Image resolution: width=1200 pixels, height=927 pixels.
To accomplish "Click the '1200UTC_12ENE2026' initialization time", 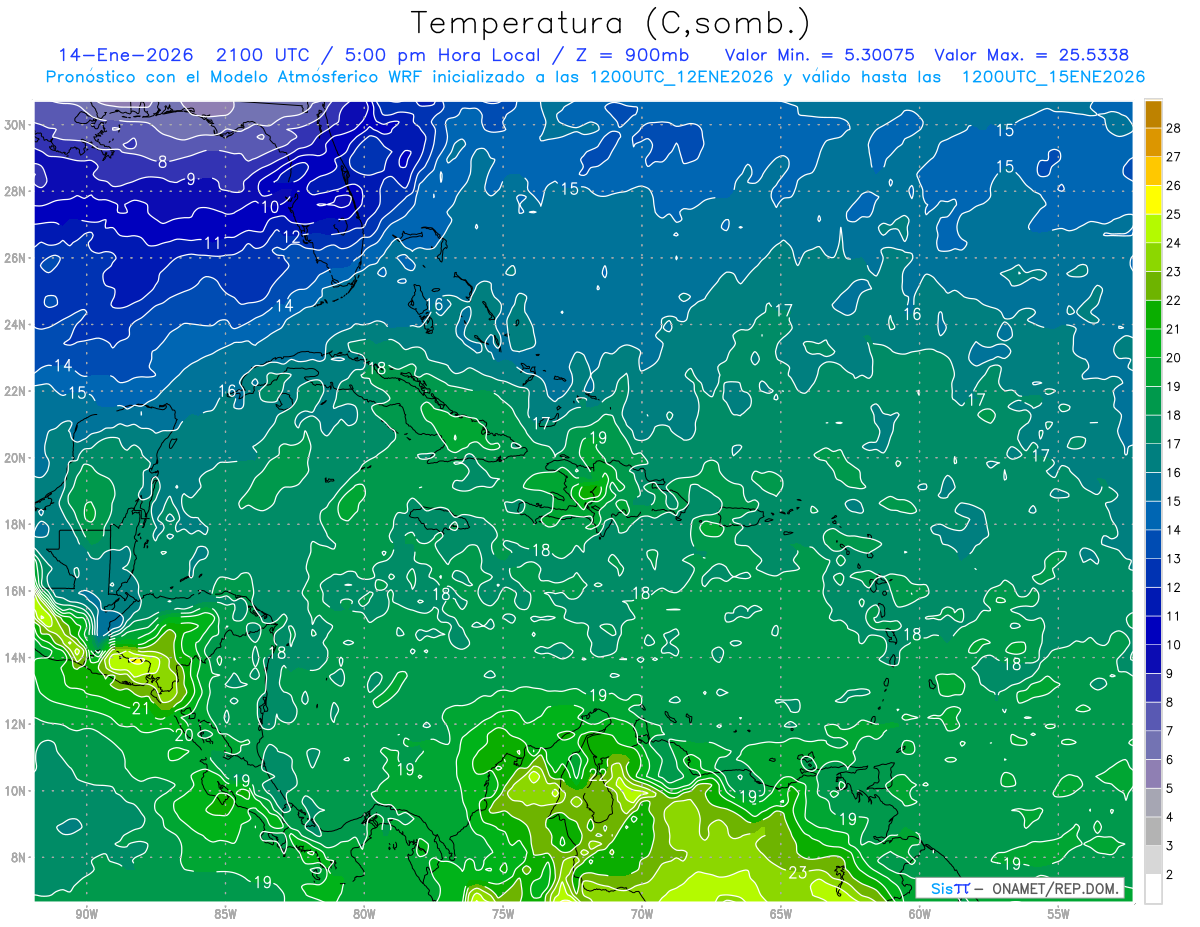I will coord(680,77).
